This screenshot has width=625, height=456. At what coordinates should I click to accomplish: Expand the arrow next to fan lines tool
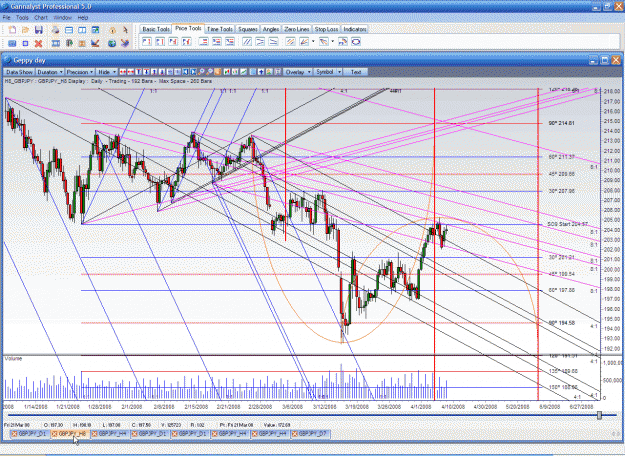click(x=313, y=41)
